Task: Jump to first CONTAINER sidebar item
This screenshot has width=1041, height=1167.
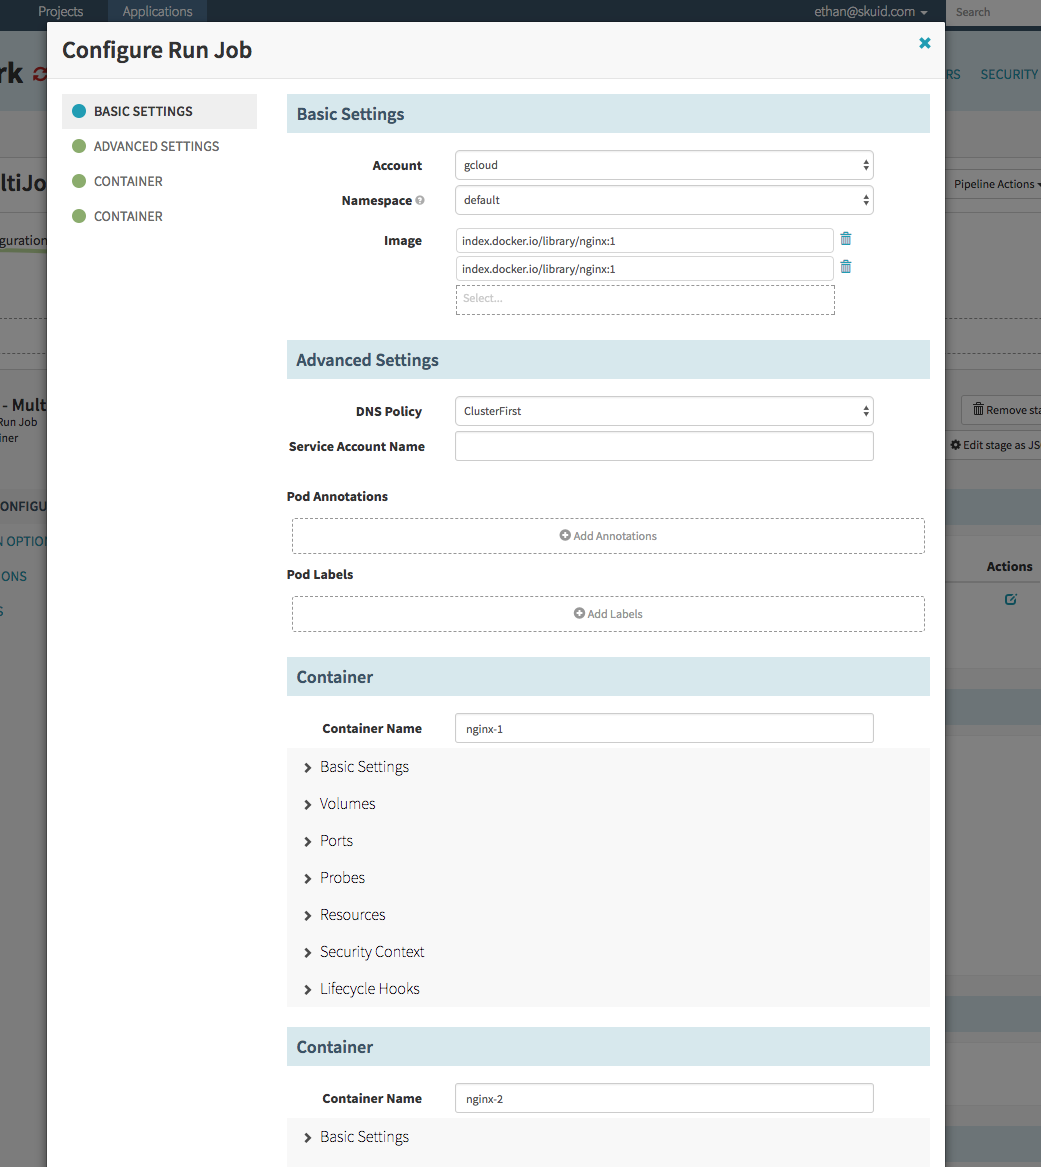Action: (159, 182)
